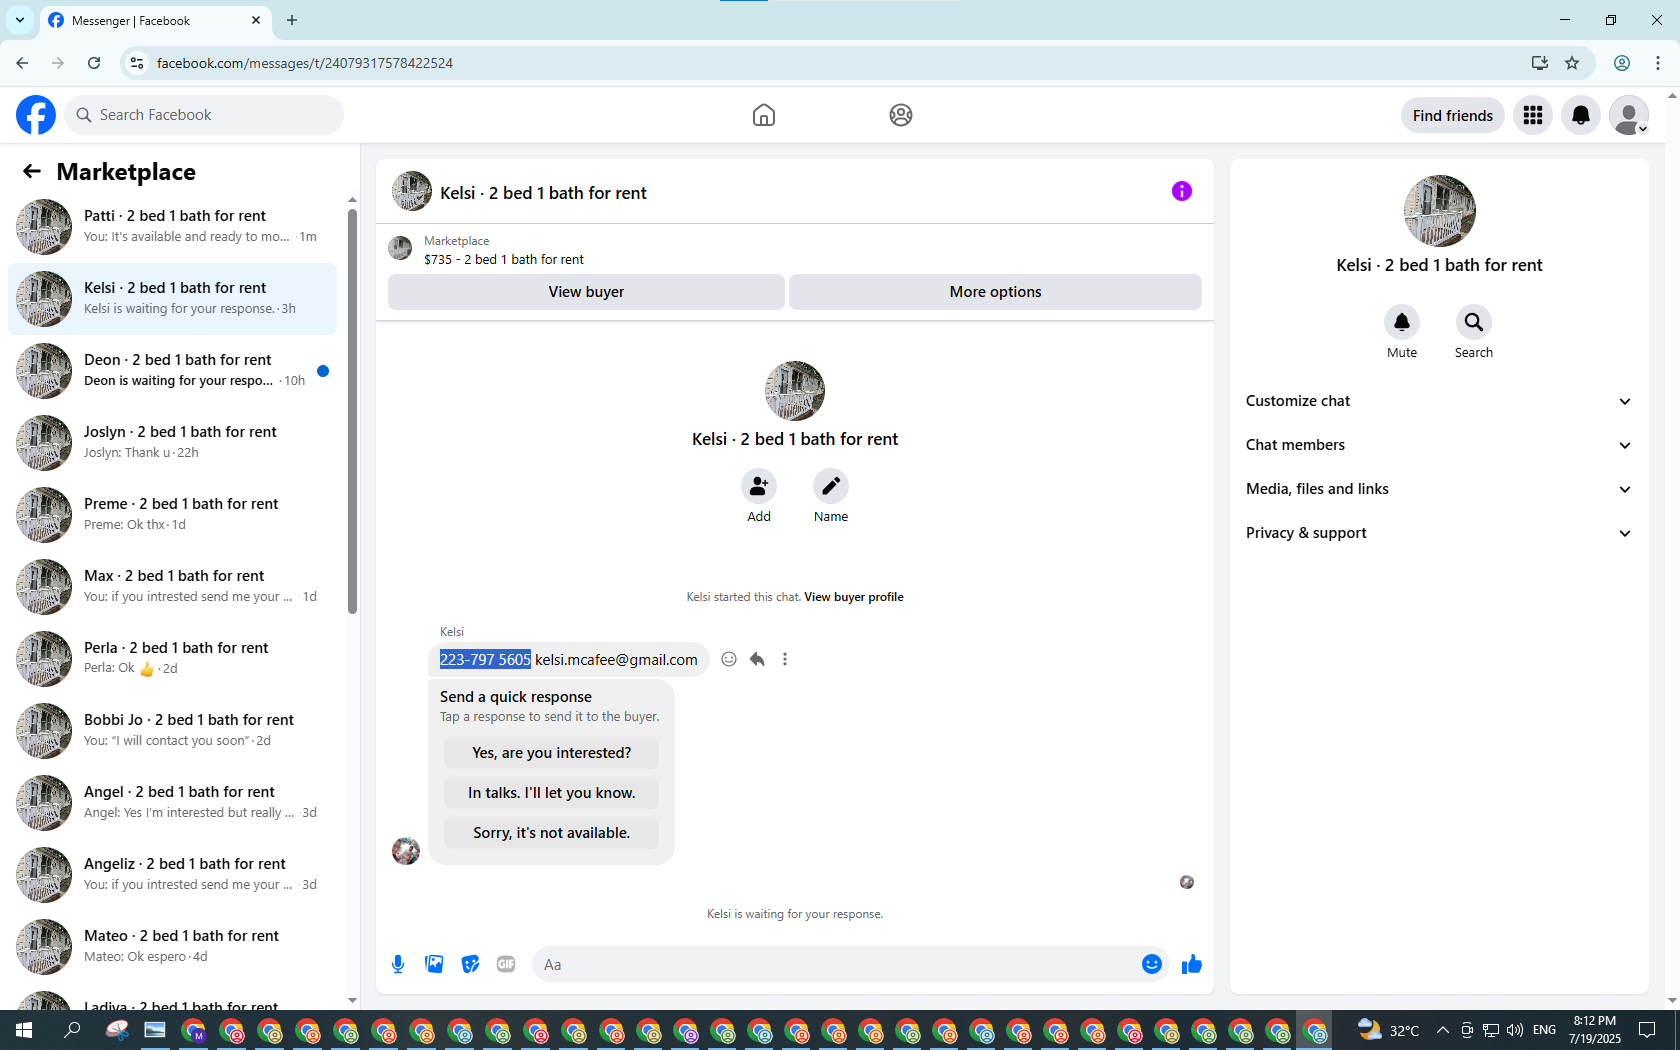1680x1050 pixels.
Task: Open the Chrome profile icon
Action: click(x=1622, y=63)
